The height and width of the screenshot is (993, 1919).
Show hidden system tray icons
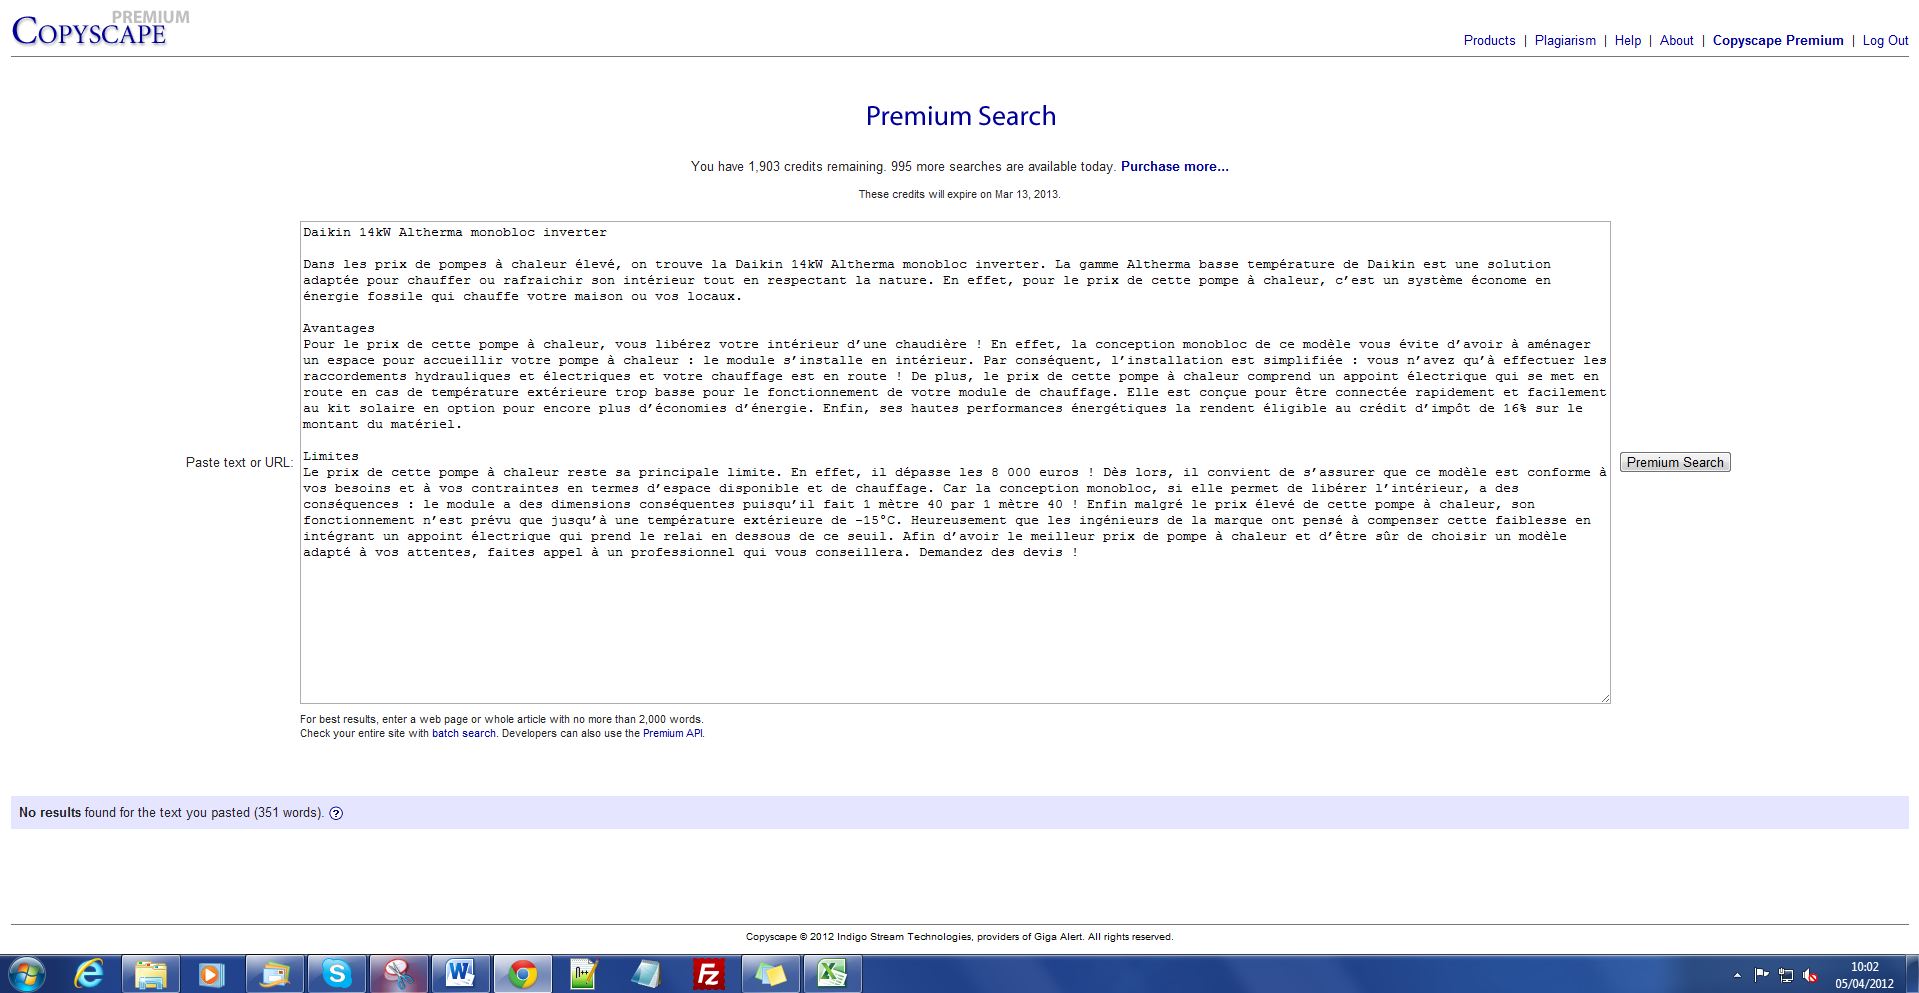point(1737,975)
